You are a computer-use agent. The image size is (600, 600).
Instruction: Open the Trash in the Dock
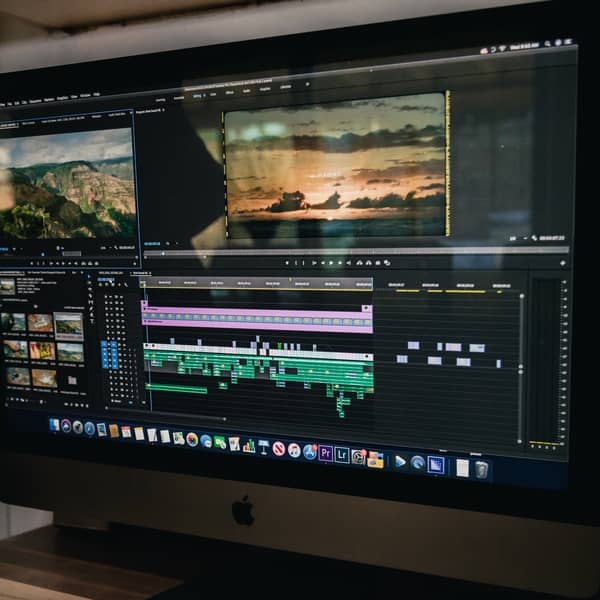(482, 468)
